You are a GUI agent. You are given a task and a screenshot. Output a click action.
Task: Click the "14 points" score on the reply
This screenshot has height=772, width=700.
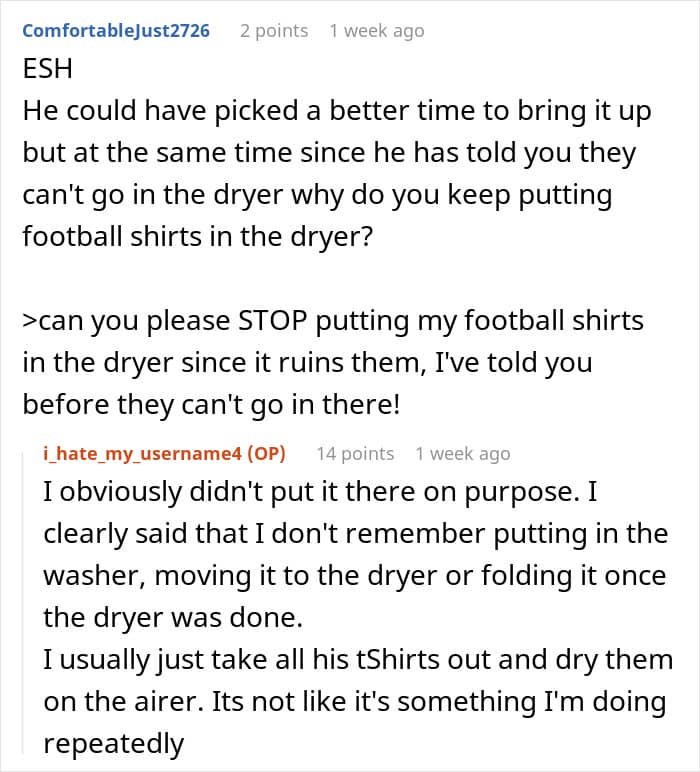(x=355, y=453)
